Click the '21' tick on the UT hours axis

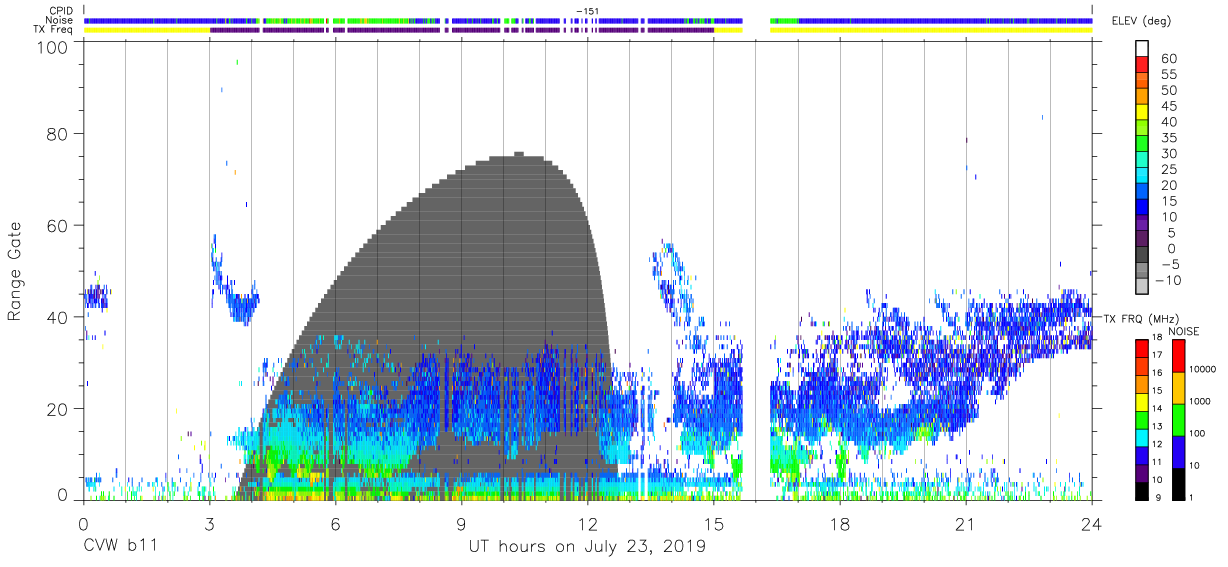pyautogui.click(x=966, y=523)
